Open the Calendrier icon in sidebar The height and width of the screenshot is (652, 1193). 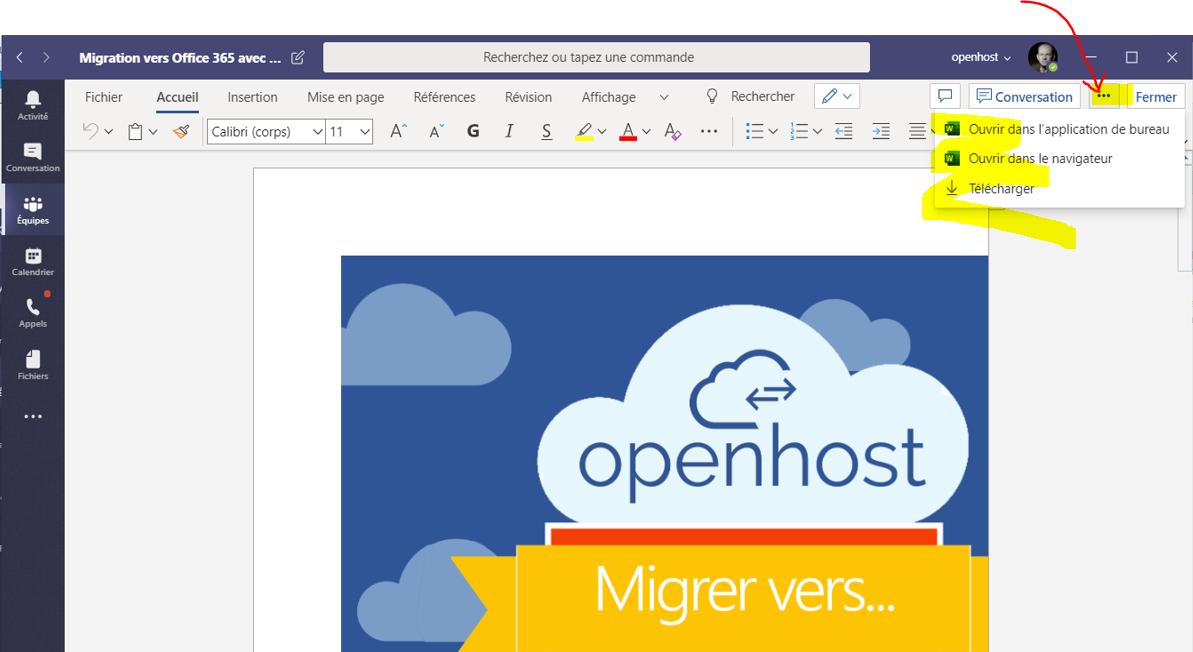32,262
